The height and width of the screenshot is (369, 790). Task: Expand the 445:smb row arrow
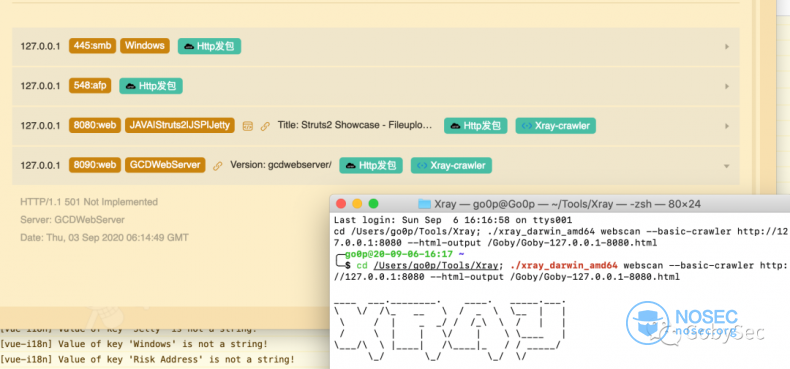coord(727,46)
